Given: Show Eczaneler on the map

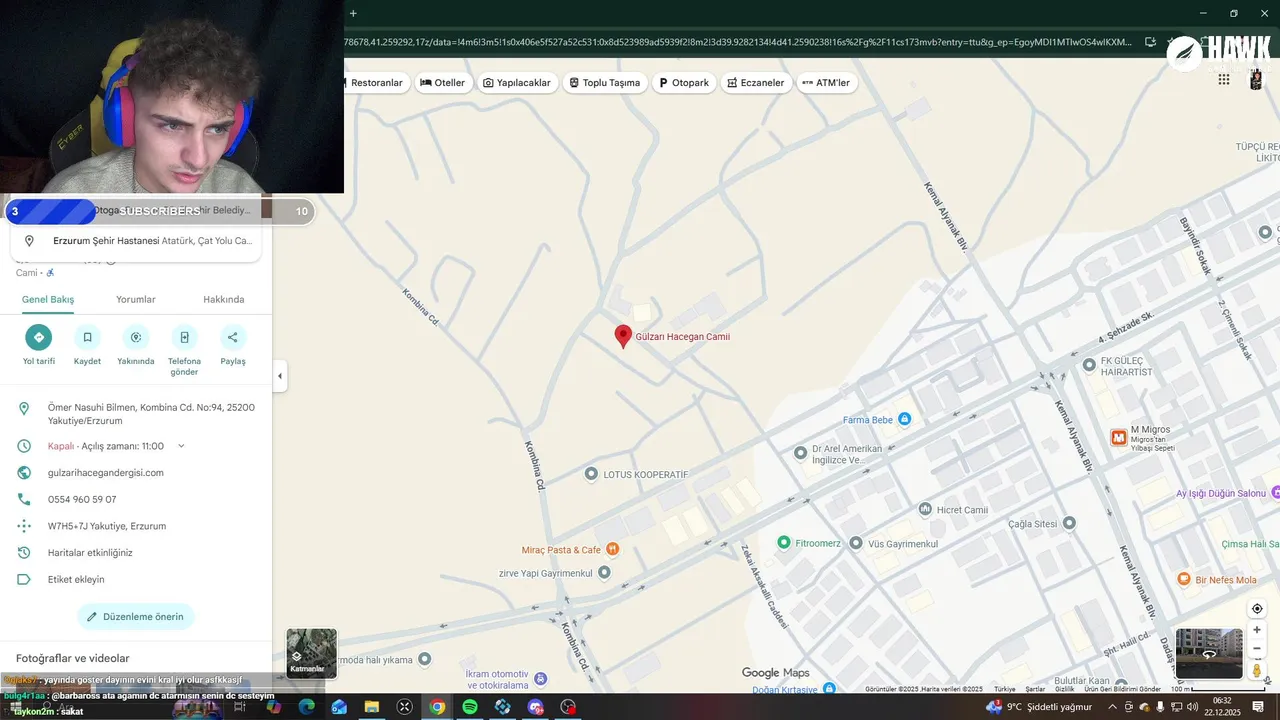Looking at the screenshot, I should [x=756, y=83].
